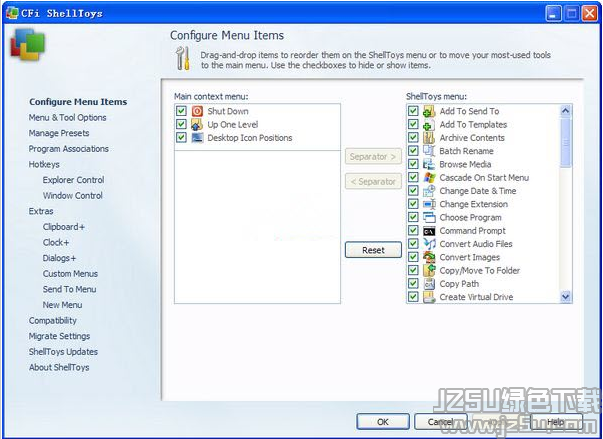
Task: Select Configure Menu Items in sidebar
Action: [x=78, y=102]
